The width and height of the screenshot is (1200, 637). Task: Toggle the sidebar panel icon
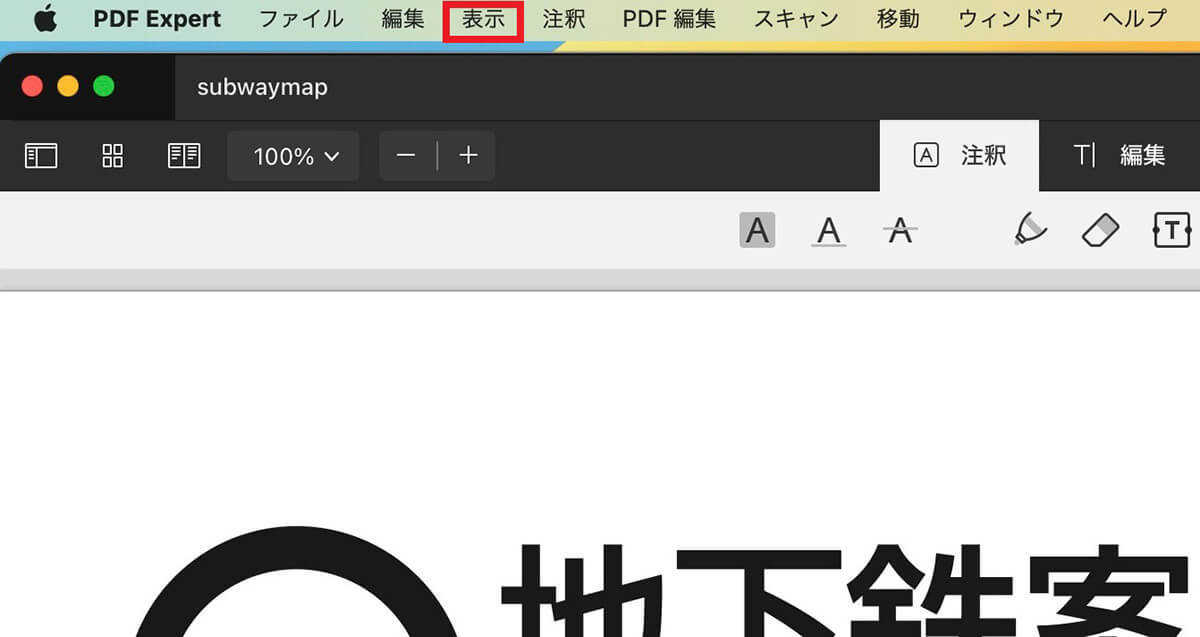coord(41,156)
